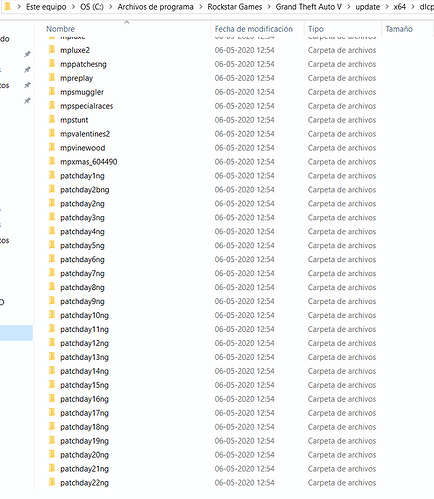Expand chevron after OS (C:)
The height and width of the screenshot is (499, 434).
(111, 7)
